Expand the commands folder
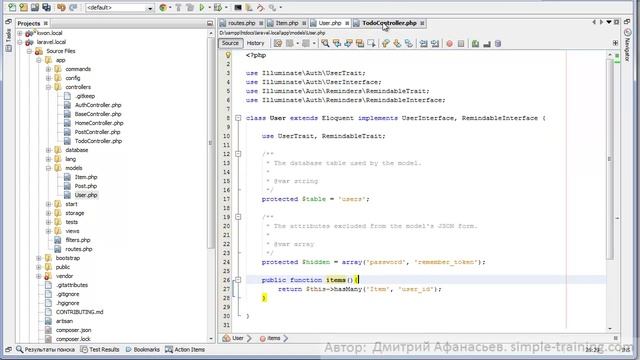 pos(49,69)
